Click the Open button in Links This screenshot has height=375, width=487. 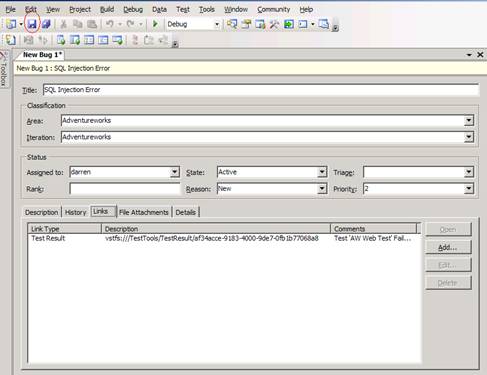(448, 230)
